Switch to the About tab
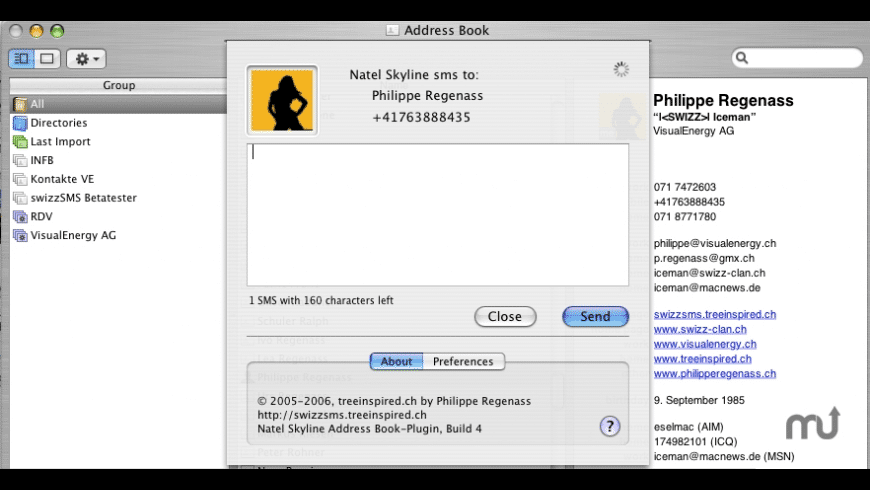This screenshot has width=870, height=490. [396, 361]
